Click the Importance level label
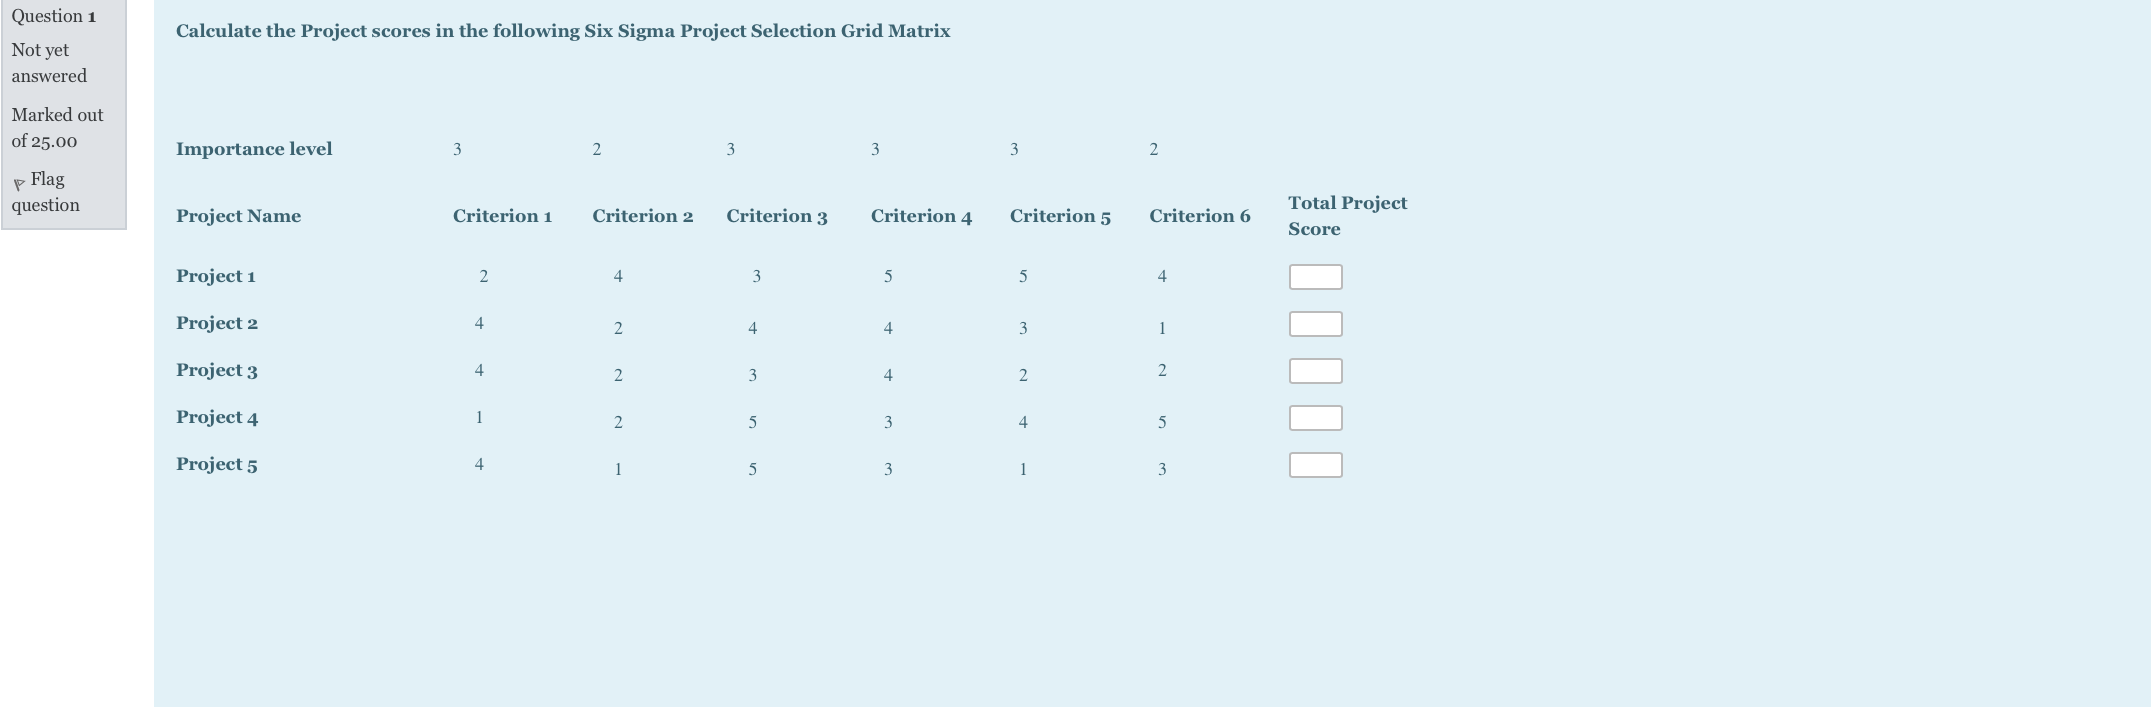2156x707 pixels. click(x=254, y=149)
